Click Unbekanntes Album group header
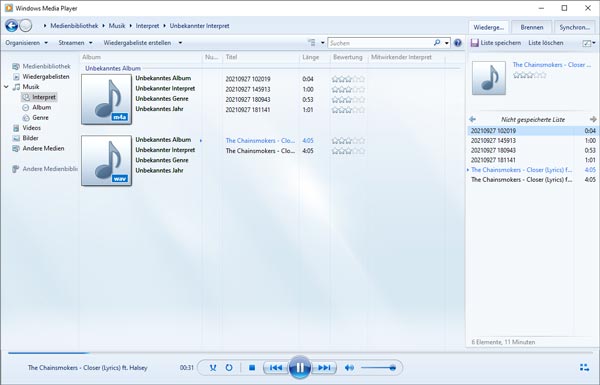The height and width of the screenshot is (385, 600). (x=113, y=69)
